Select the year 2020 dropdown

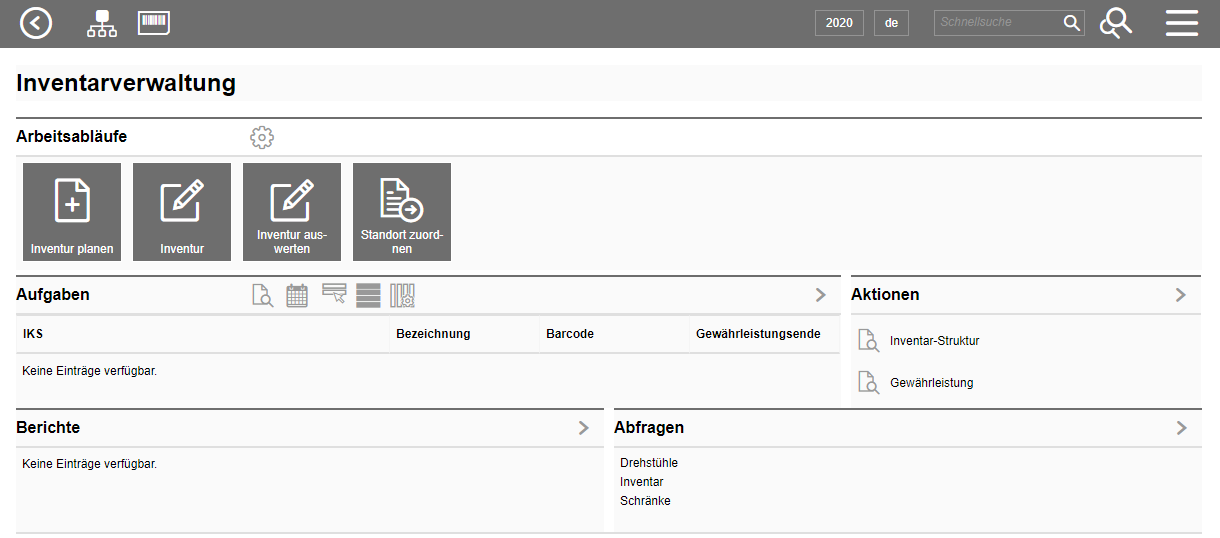pyautogui.click(x=839, y=23)
